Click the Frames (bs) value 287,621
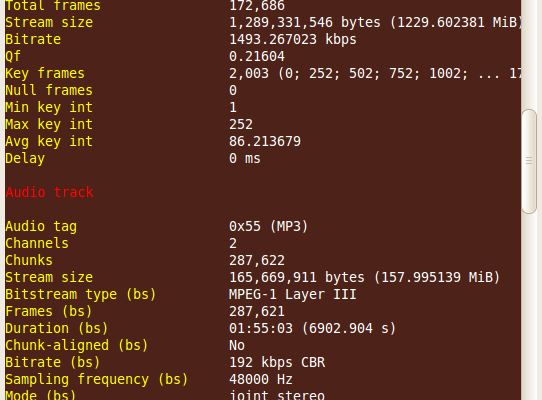The width and height of the screenshot is (542, 400). 257,311
